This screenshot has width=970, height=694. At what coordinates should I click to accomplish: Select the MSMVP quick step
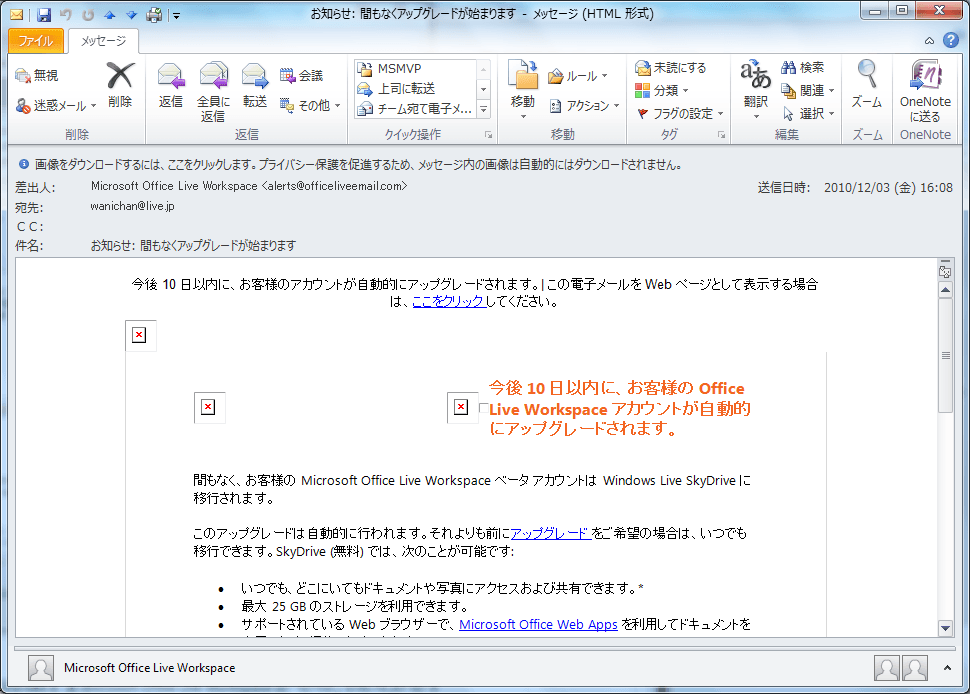coord(416,69)
